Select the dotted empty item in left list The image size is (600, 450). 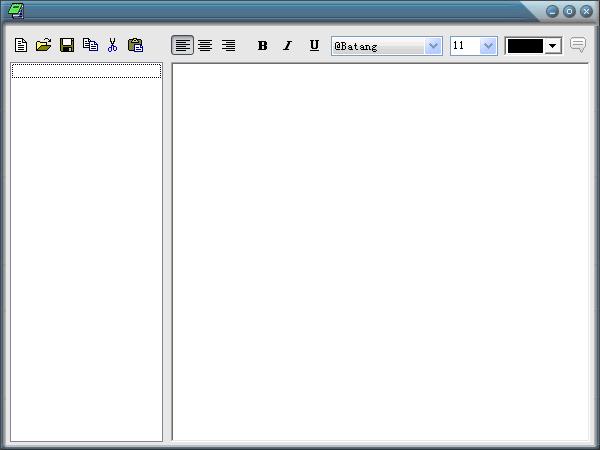86,71
